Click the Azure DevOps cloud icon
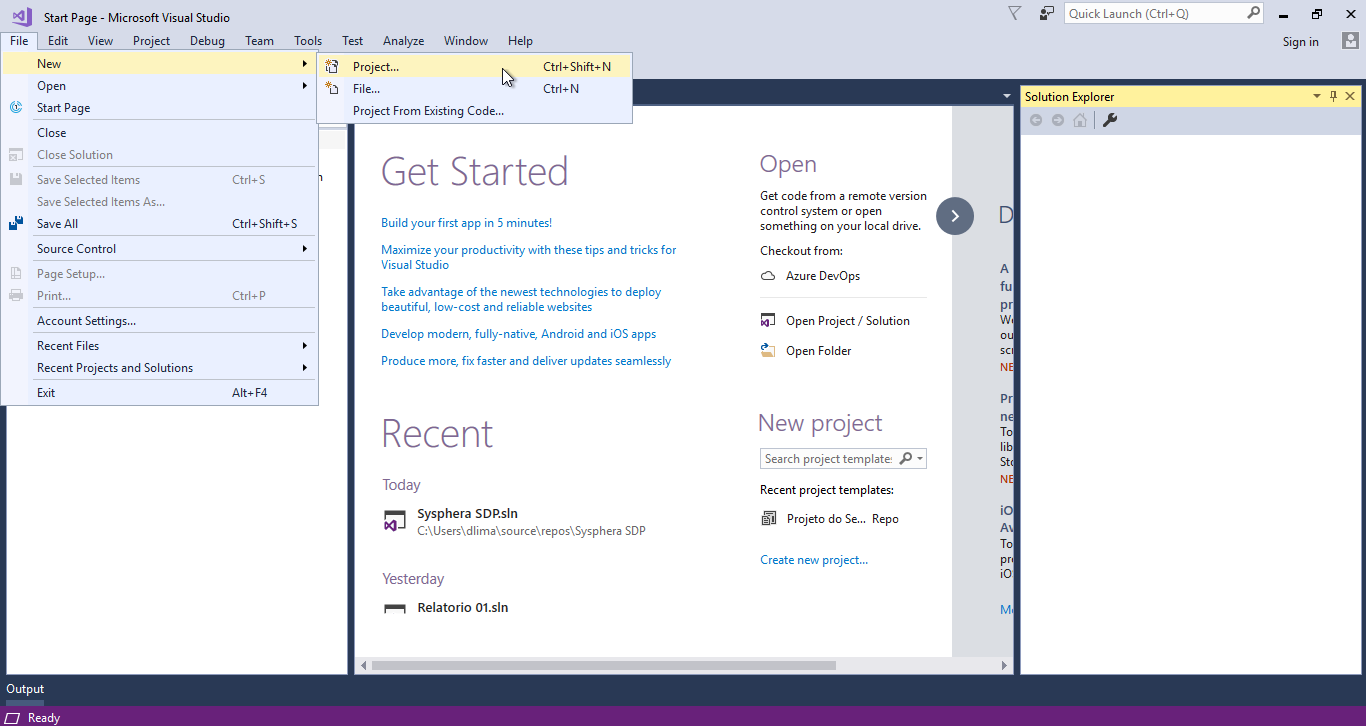This screenshot has width=1366, height=726. click(x=768, y=276)
